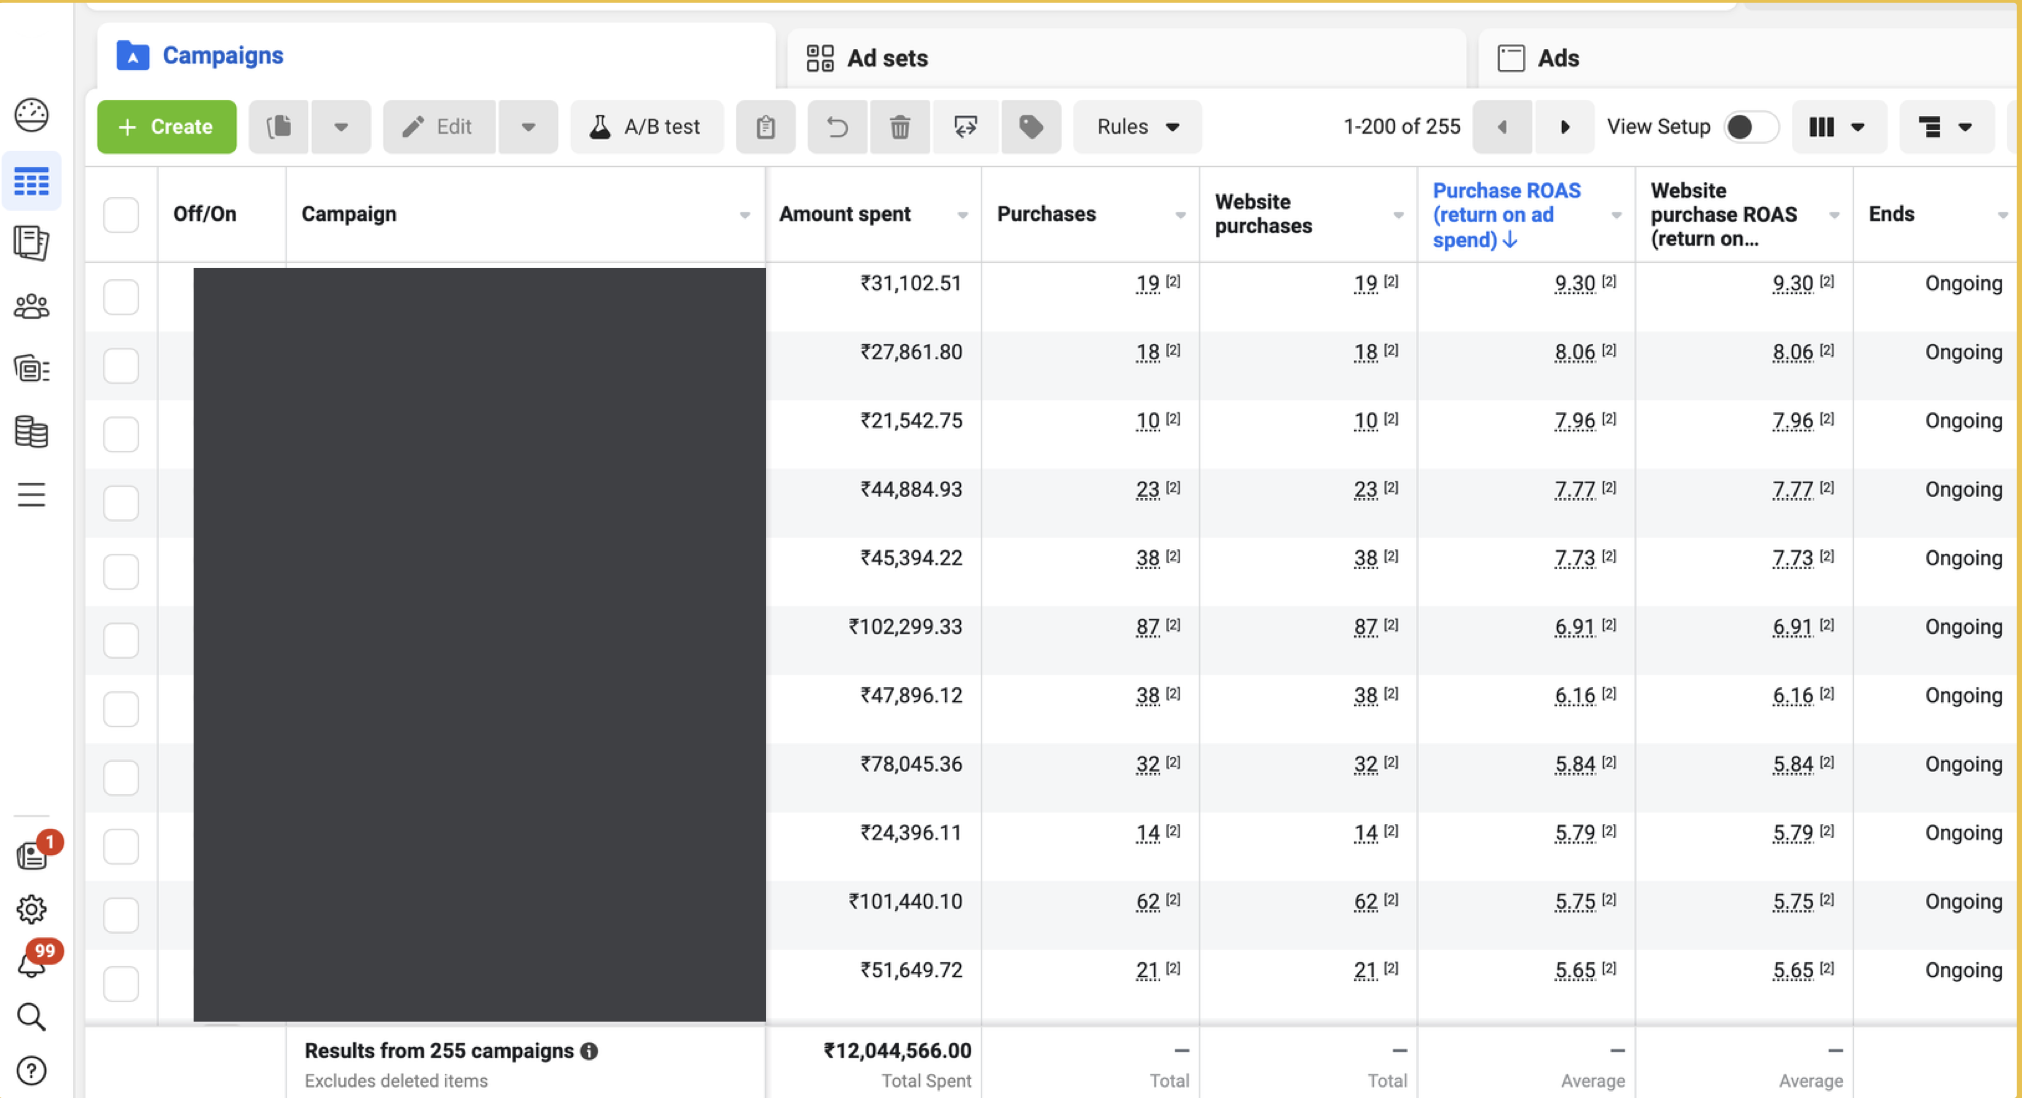The image size is (2022, 1098).
Task: Open the Help question mark icon
Action: pos(31,1071)
